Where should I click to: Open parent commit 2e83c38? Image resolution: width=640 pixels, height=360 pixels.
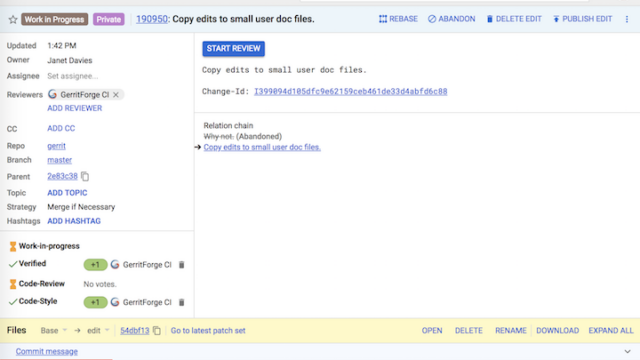click(x=62, y=176)
